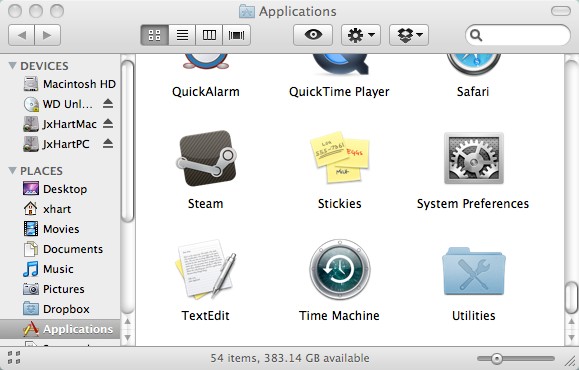Image resolution: width=579 pixels, height=370 pixels.
Task: Click the 'QuickTime Player' label text
Action: coord(339,92)
